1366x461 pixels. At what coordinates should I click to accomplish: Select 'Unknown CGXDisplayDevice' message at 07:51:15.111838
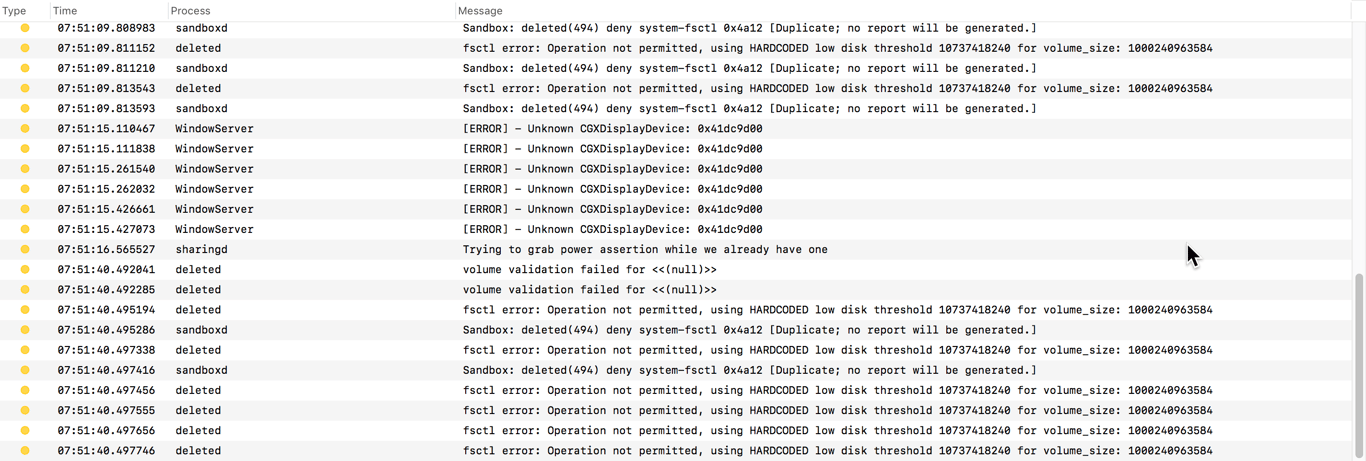click(x=612, y=149)
